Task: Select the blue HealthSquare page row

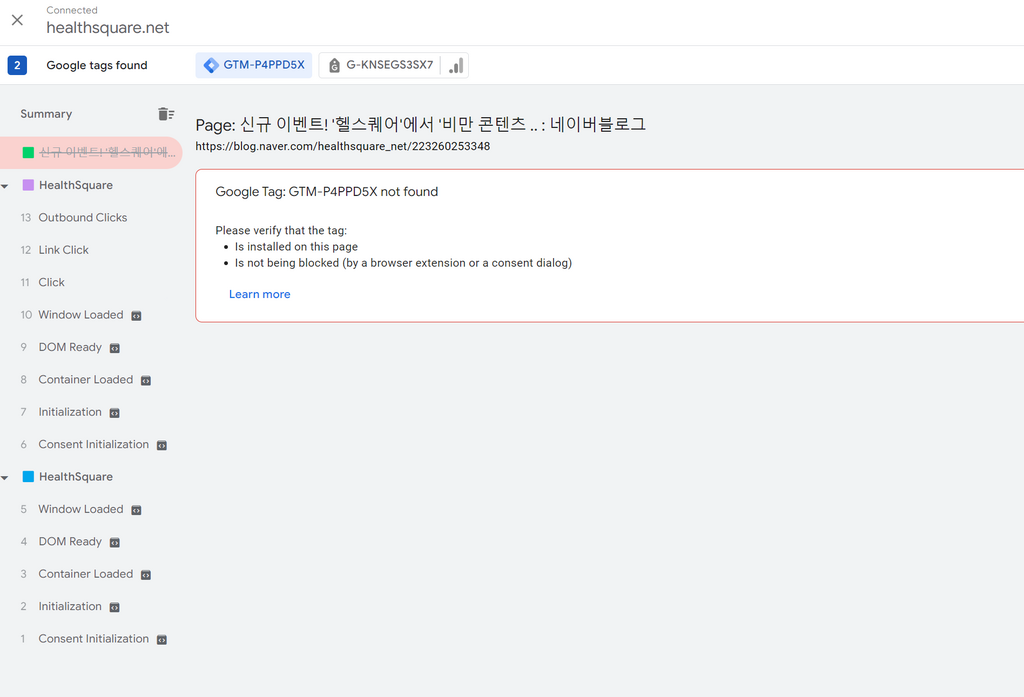Action: coord(75,477)
